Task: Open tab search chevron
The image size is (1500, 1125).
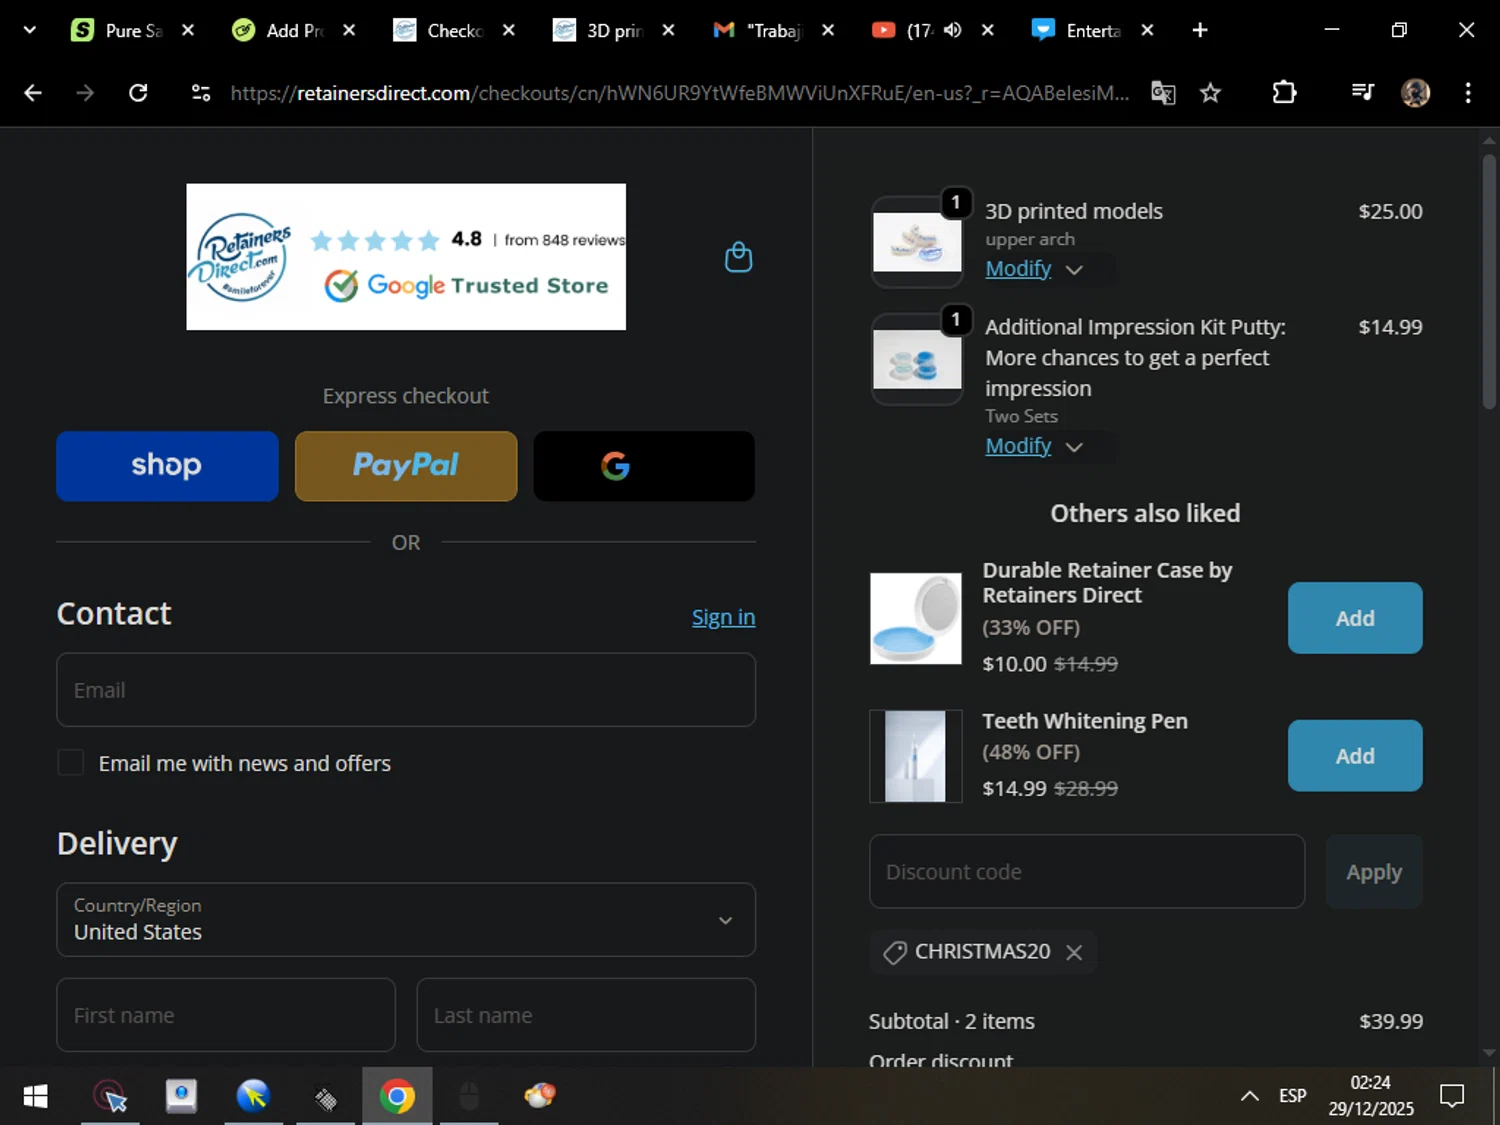Action: pyautogui.click(x=30, y=30)
